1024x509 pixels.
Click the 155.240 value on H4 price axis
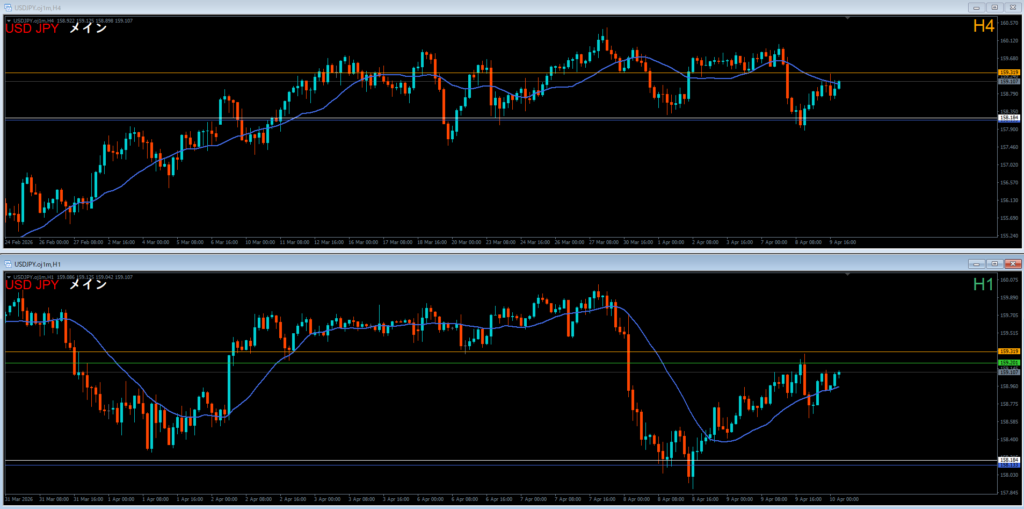[1009, 235]
